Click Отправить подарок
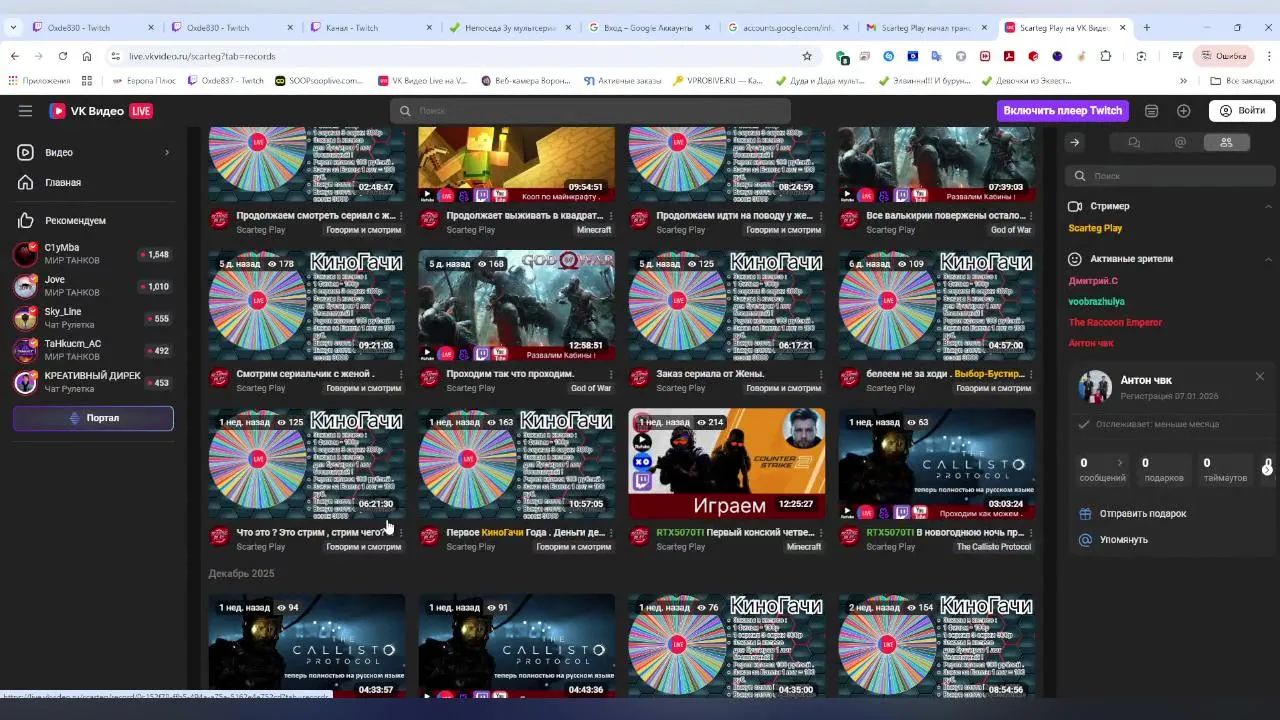This screenshot has width=1280, height=720. pos(1143,513)
